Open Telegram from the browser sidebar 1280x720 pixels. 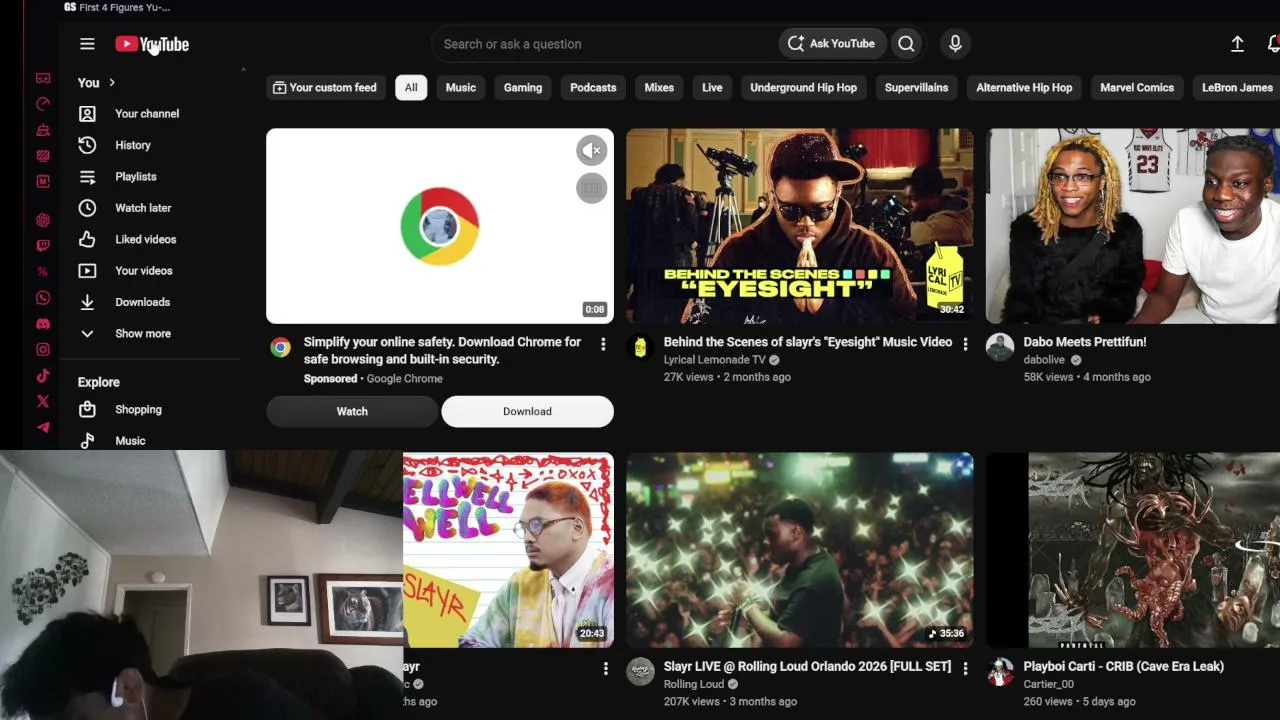[x=43, y=428]
